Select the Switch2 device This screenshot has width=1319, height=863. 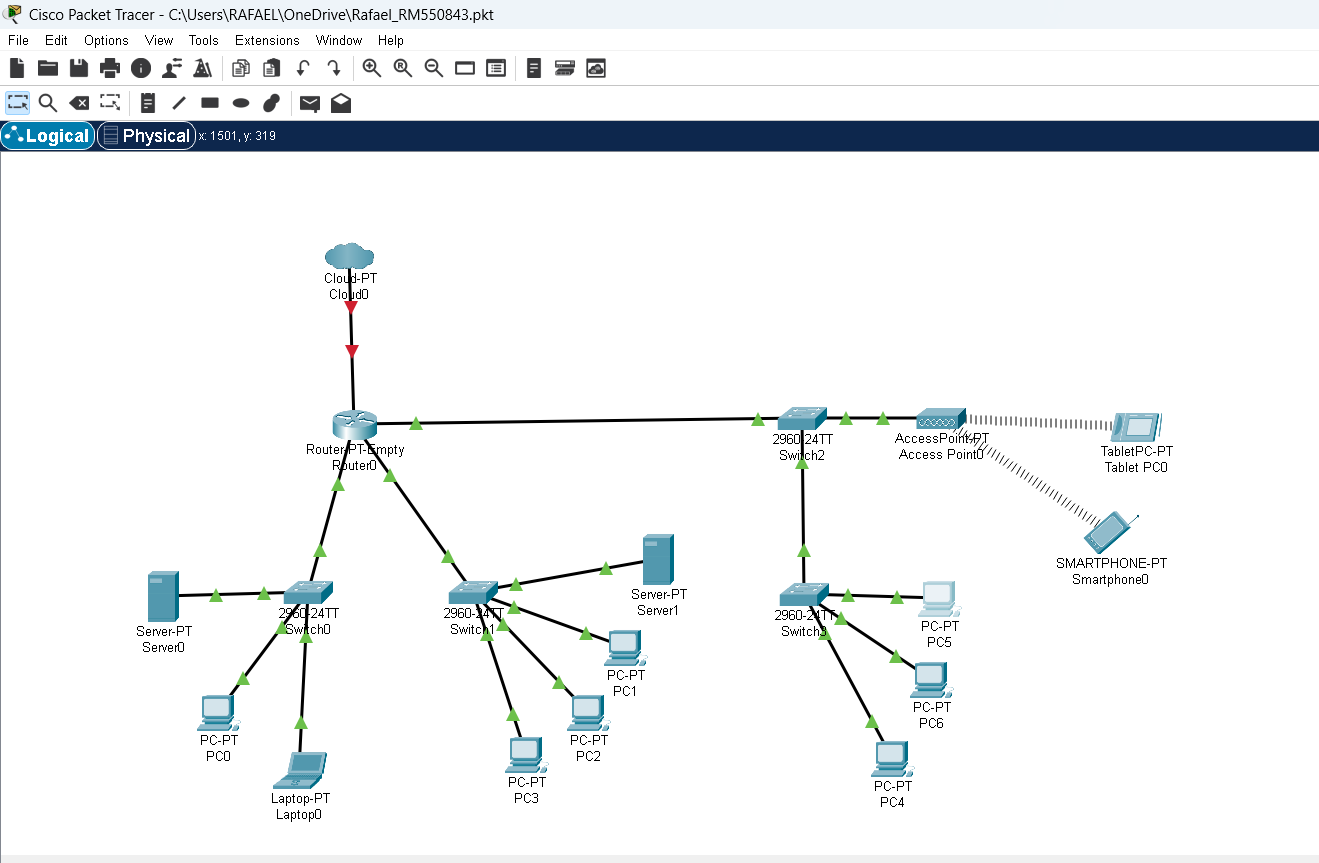point(803,419)
